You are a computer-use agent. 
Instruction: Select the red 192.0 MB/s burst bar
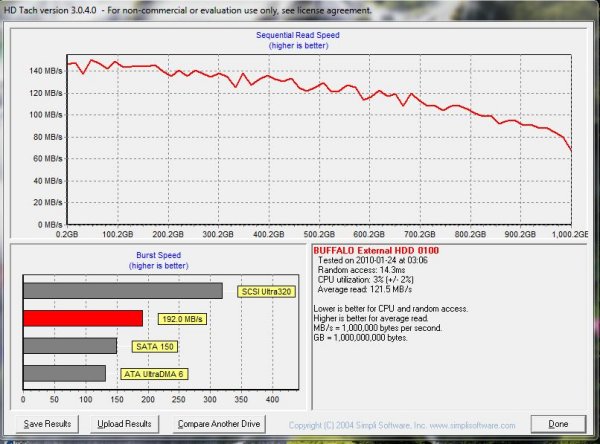pos(83,318)
